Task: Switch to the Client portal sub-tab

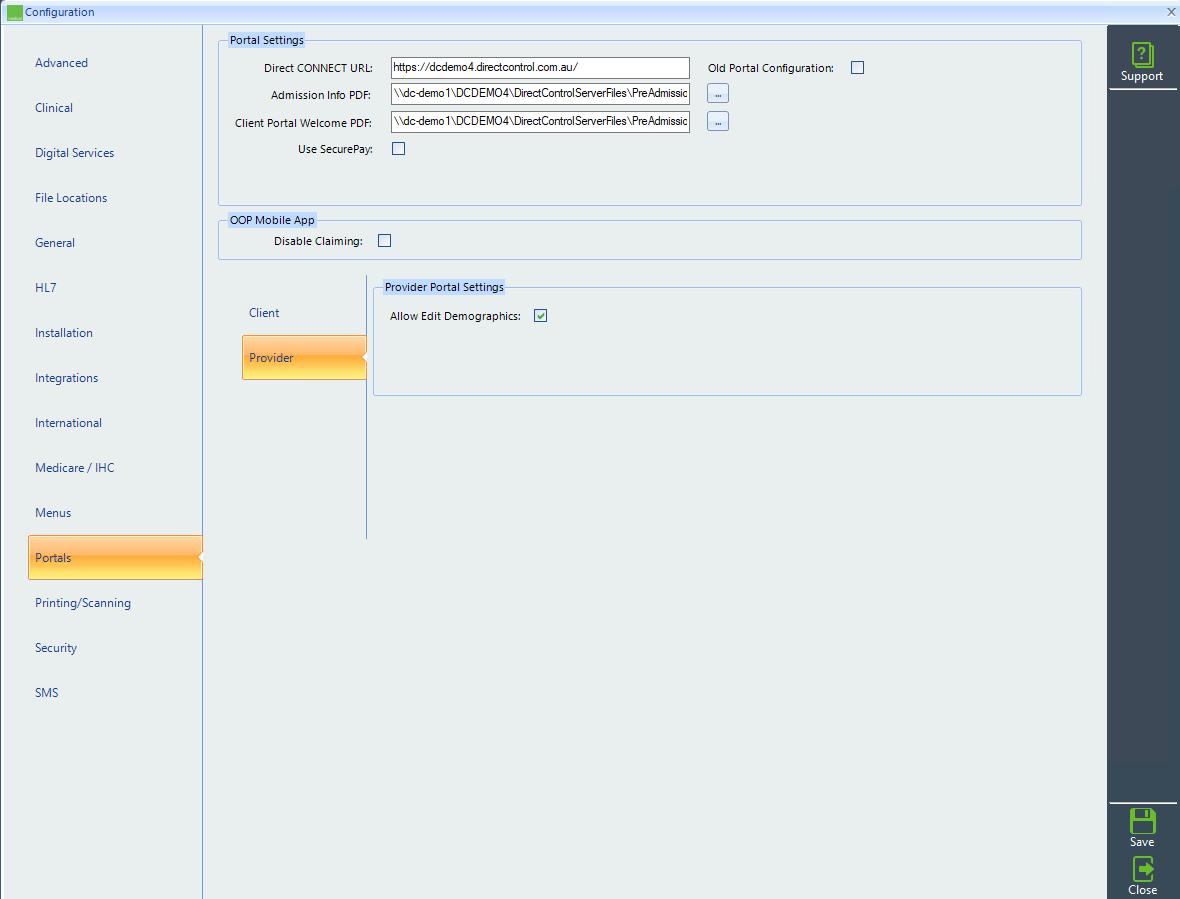Action: [264, 313]
